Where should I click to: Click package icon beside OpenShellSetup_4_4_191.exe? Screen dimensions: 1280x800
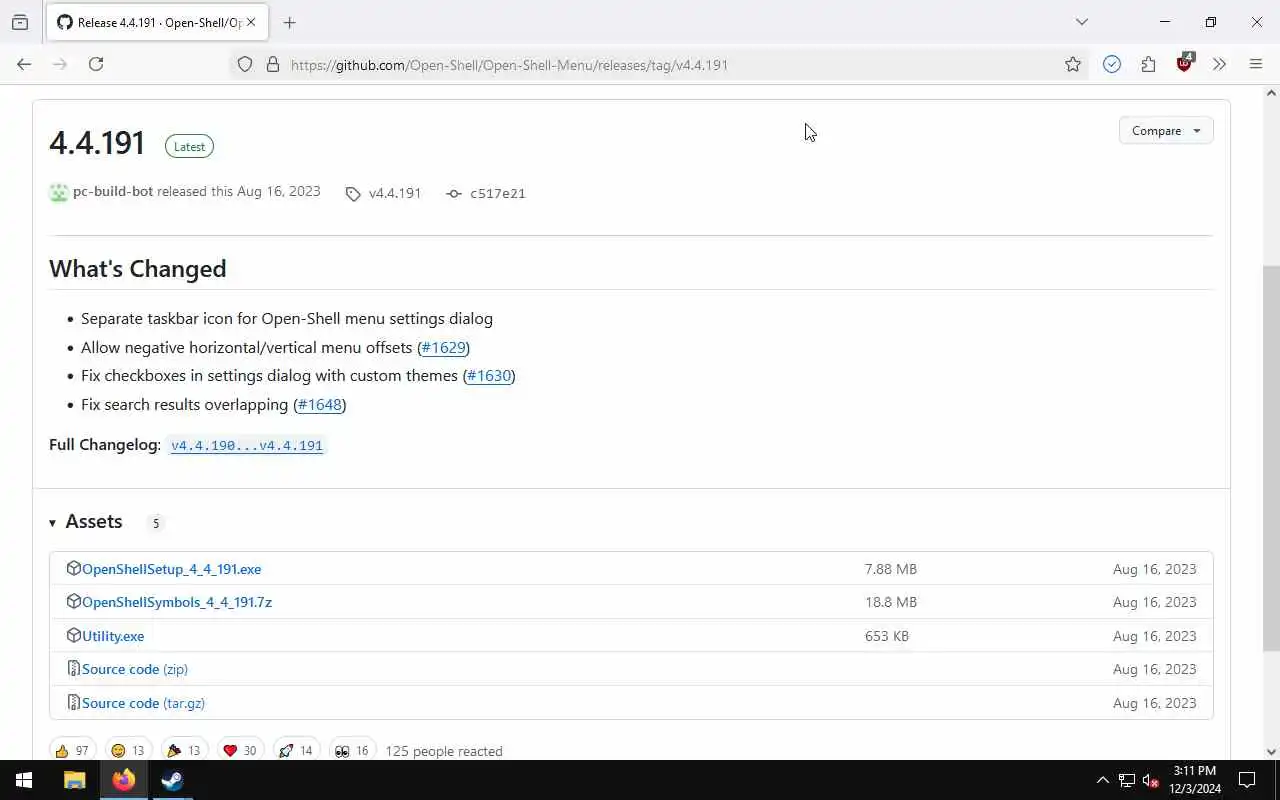(73, 568)
